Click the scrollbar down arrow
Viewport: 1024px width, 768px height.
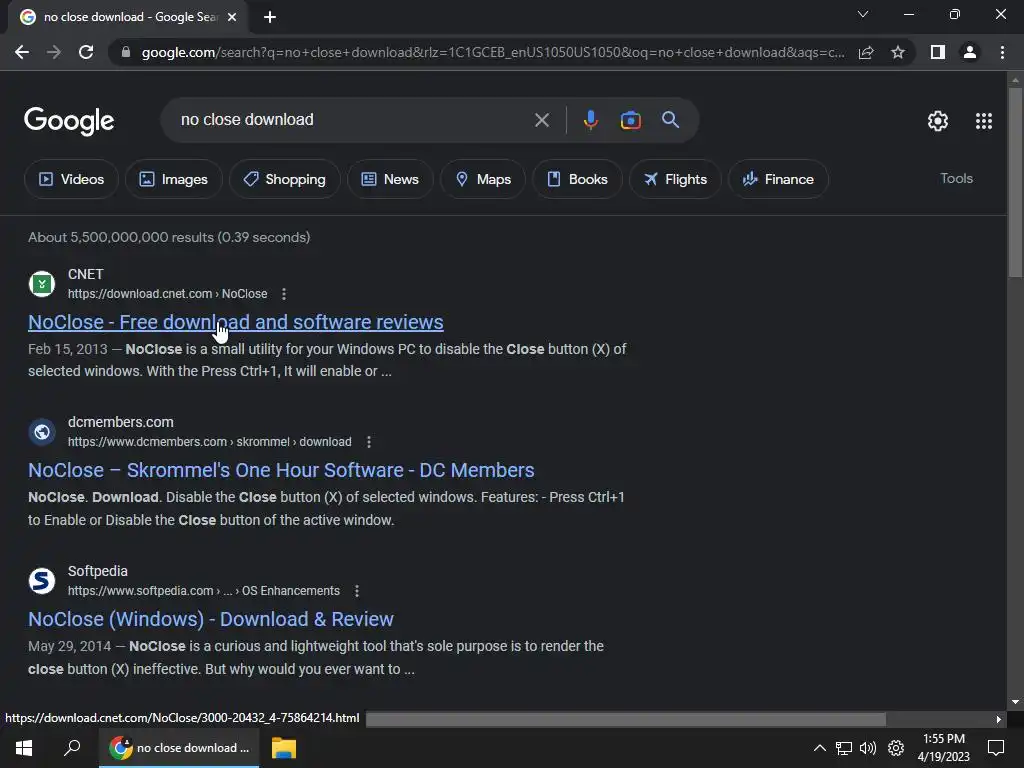click(1015, 702)
